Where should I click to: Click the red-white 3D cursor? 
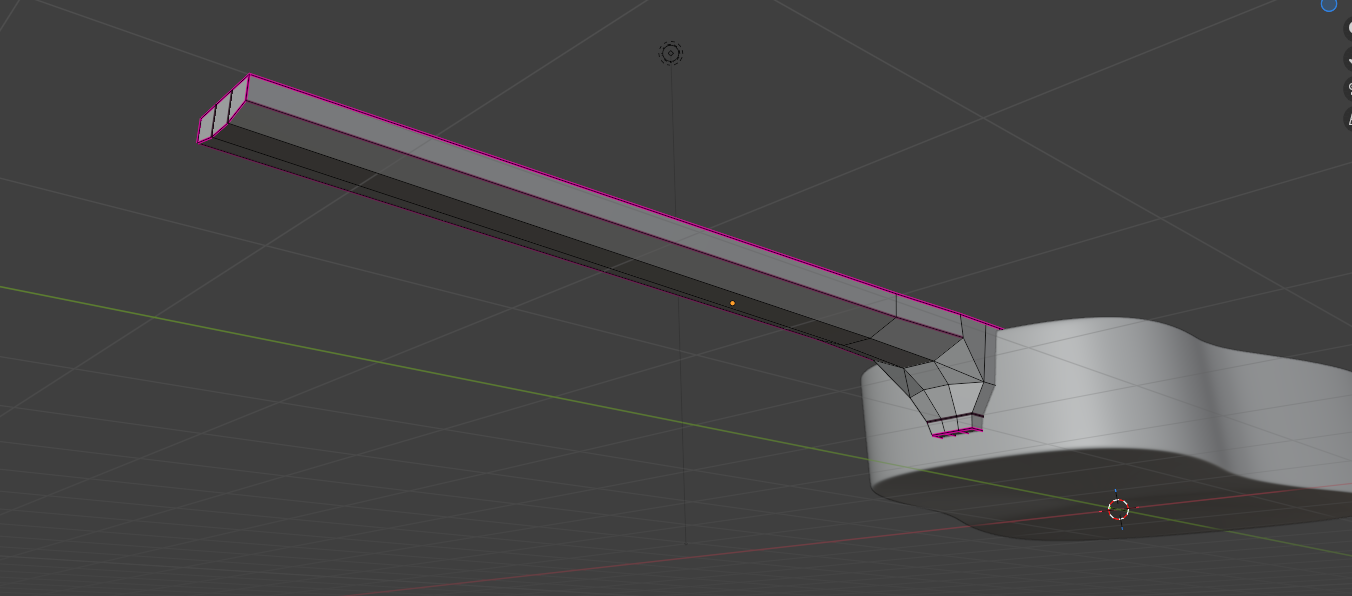[x=1119, y=510]
